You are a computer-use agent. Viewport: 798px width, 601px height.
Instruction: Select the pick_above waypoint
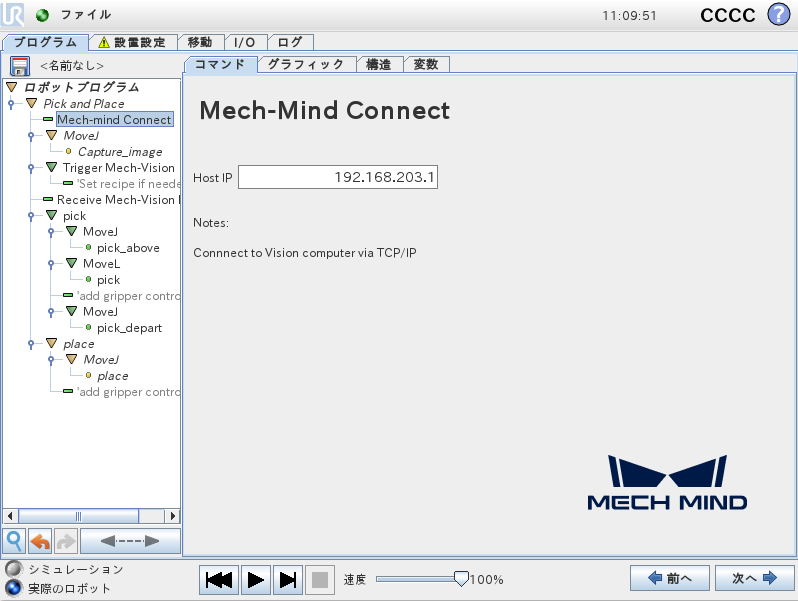click(x=128, y=248)
